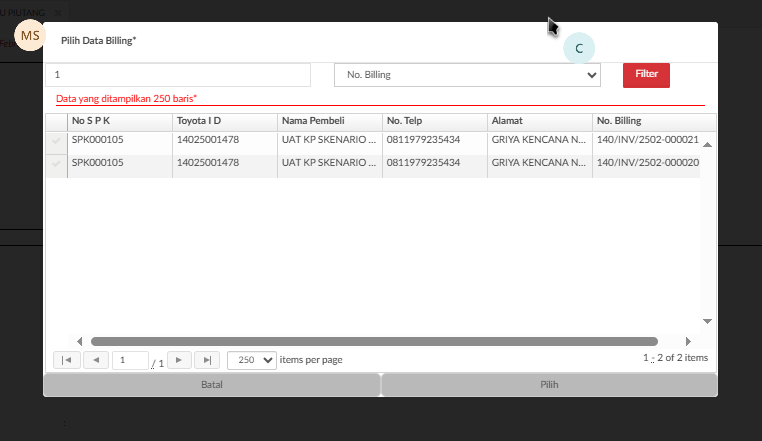Screen dimensions: 762x441
Task: Click the horizontal scrollbar left arrow
Action: tap(80, 341)
